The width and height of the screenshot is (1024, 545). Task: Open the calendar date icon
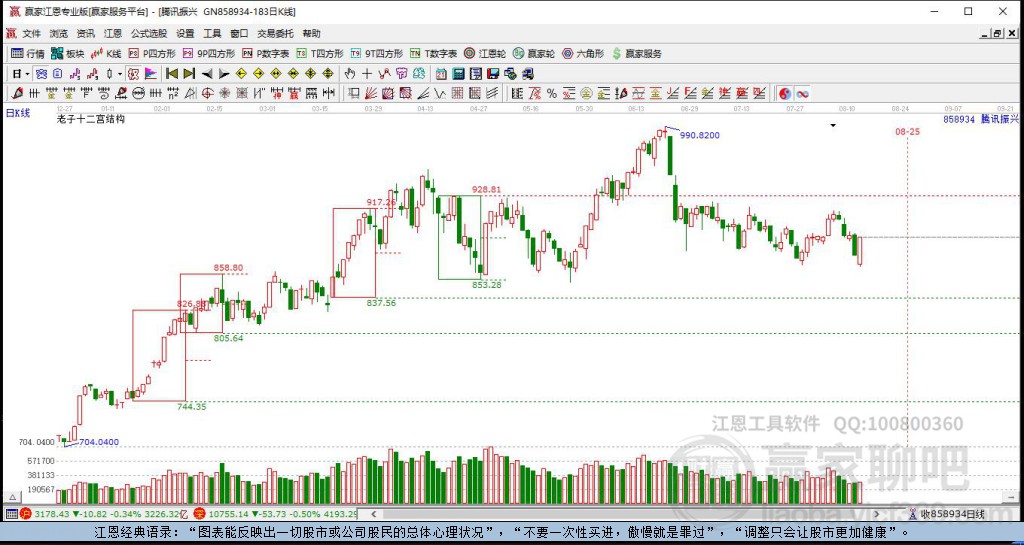pos(441,74)
